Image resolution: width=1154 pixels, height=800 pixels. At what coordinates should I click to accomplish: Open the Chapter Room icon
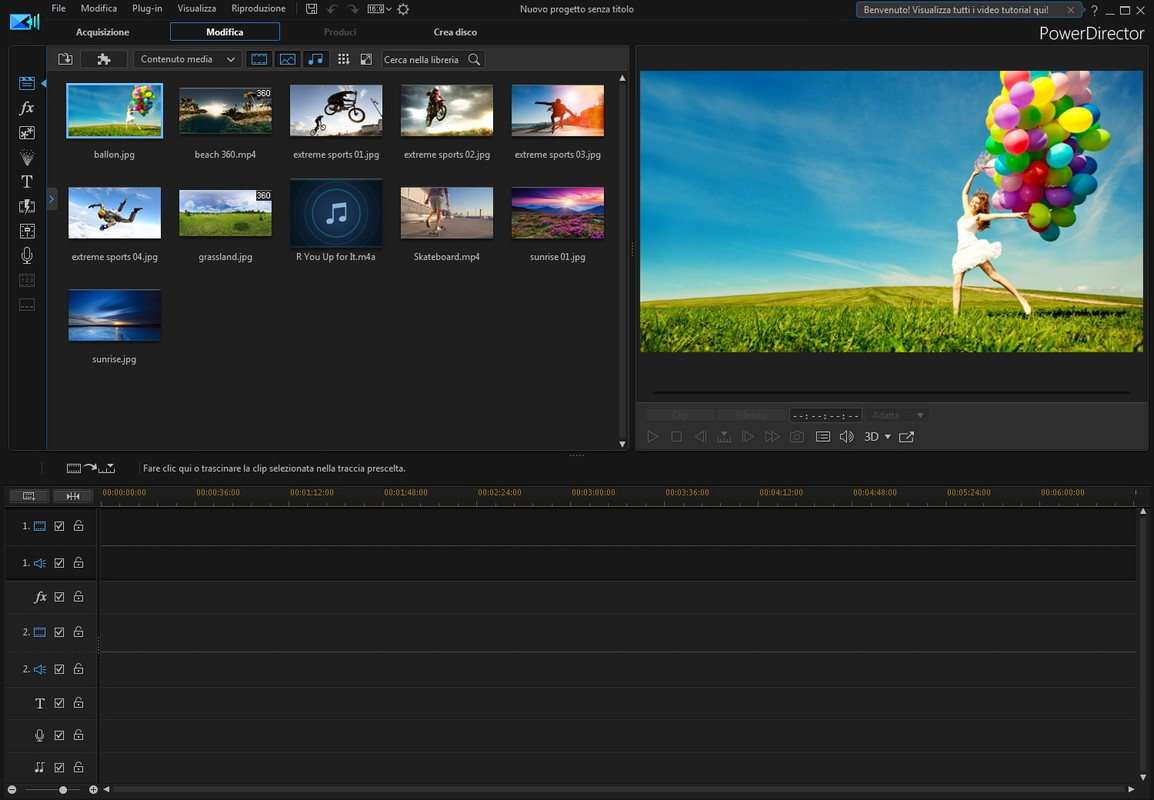(26, 280)
